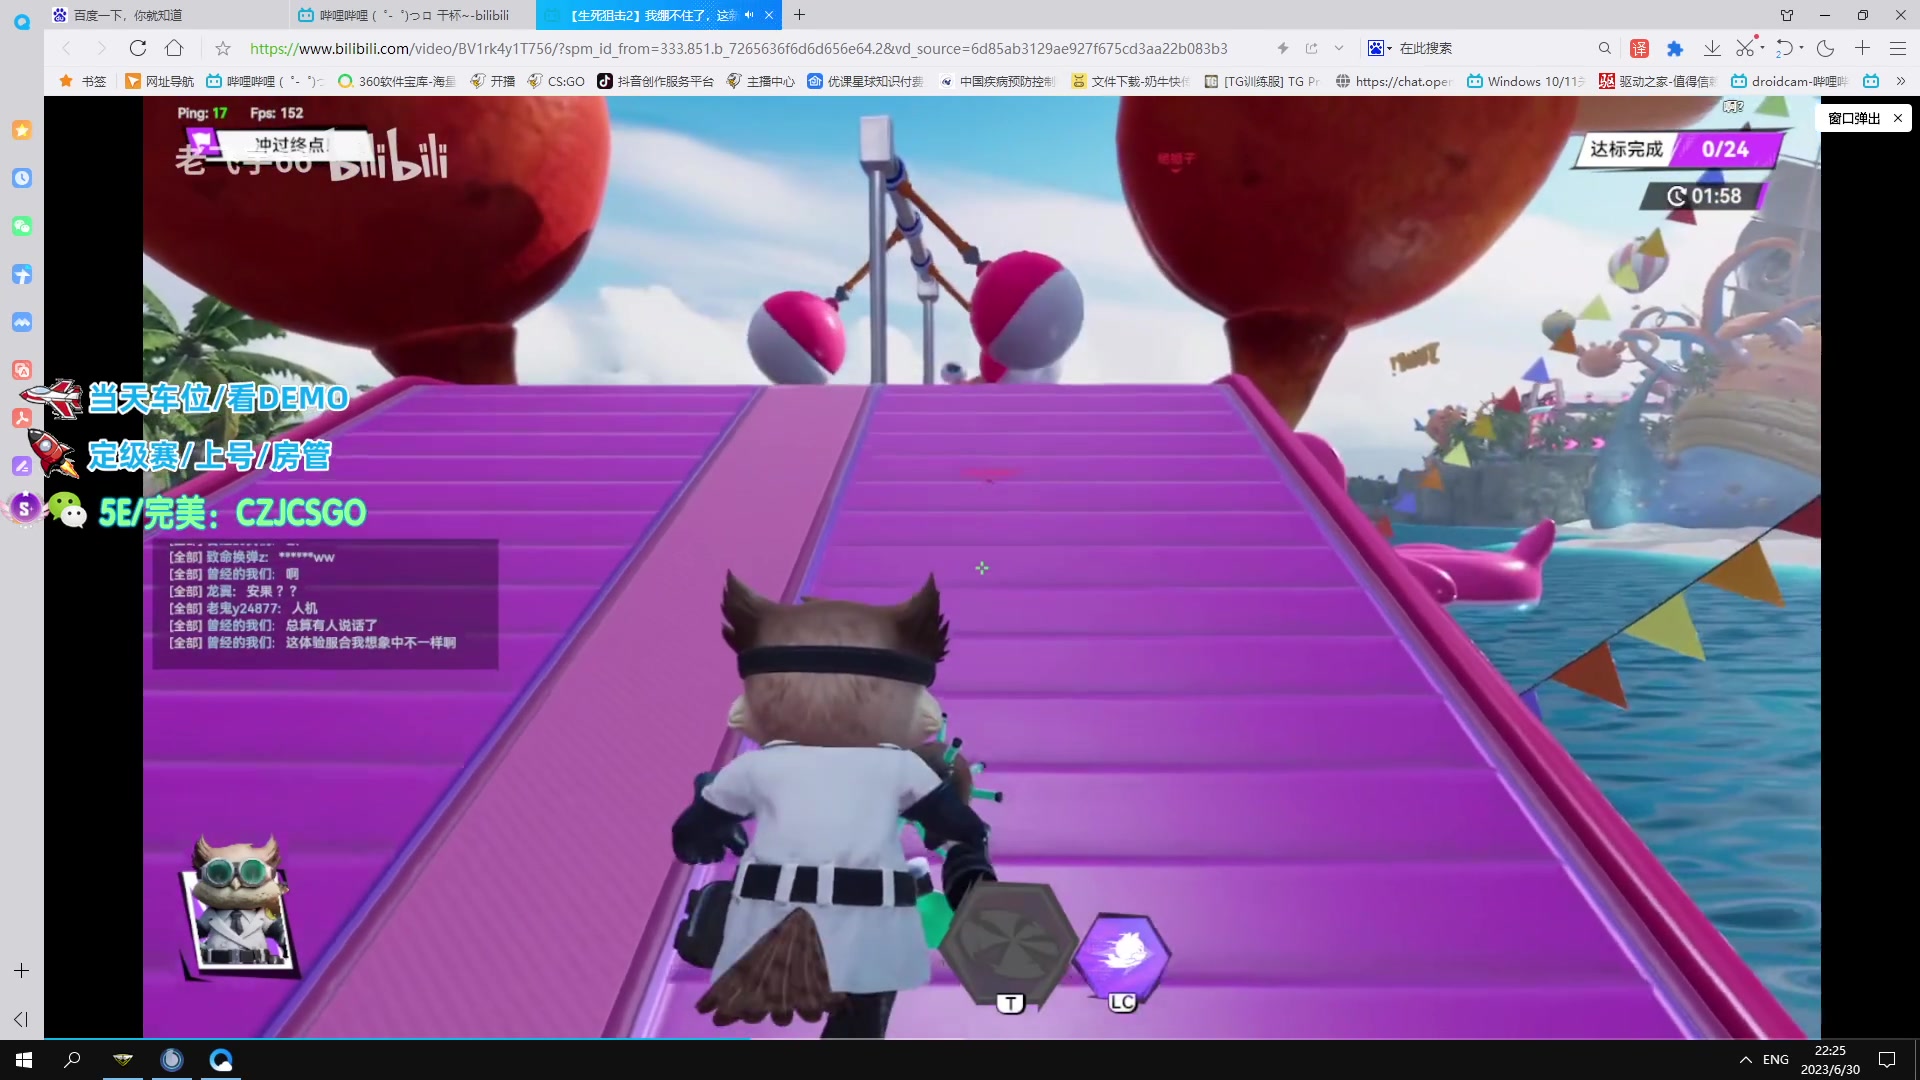Open WeChat in the sidebar
The width and height of the screenshot is (1920, 1080).
click(x=22, y=226)
